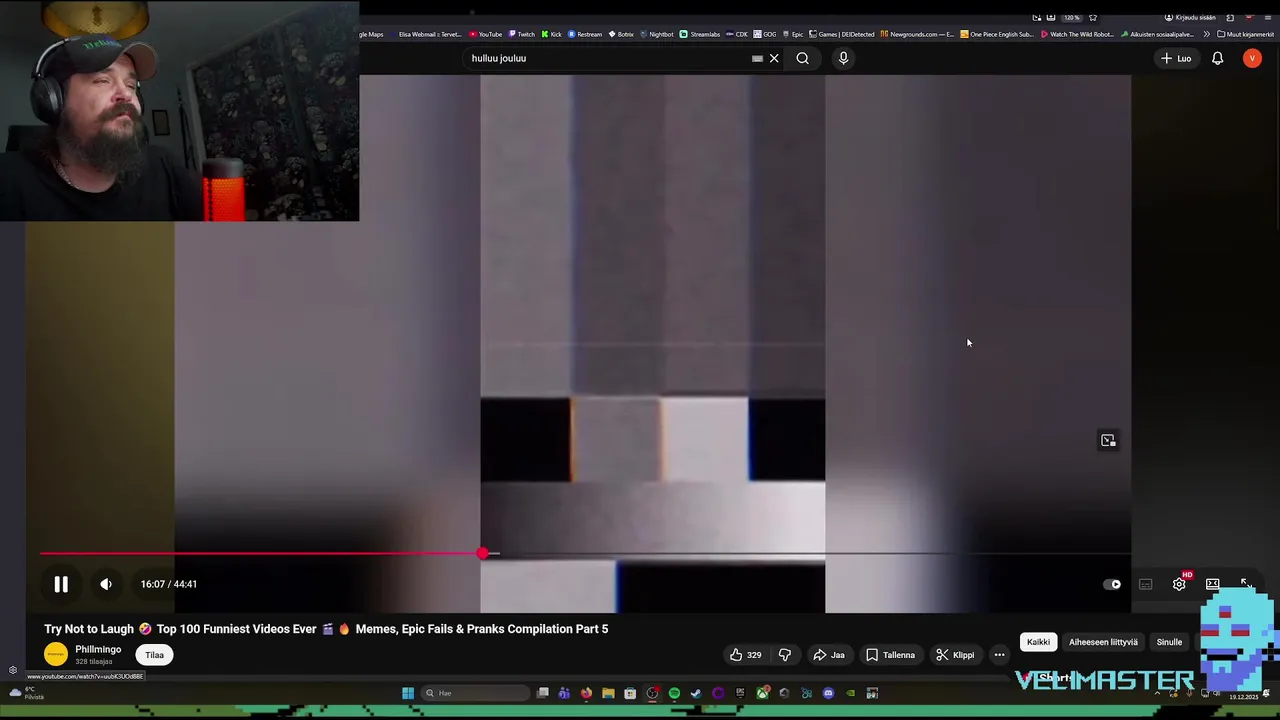Toggle the autoplay switch in the player
Viewport: 1280px width, 720px height.
pos(1112,584)
